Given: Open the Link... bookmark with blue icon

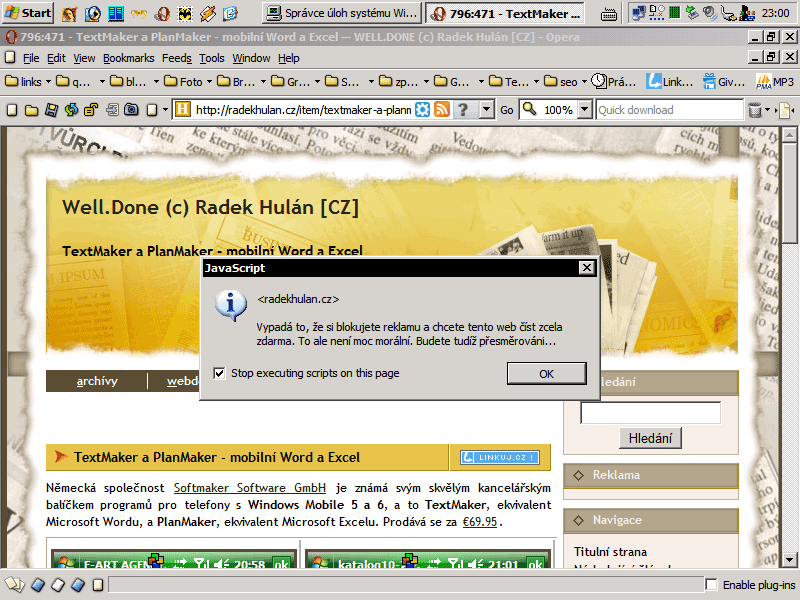Looking at the screenshot, I should [670, 82].
